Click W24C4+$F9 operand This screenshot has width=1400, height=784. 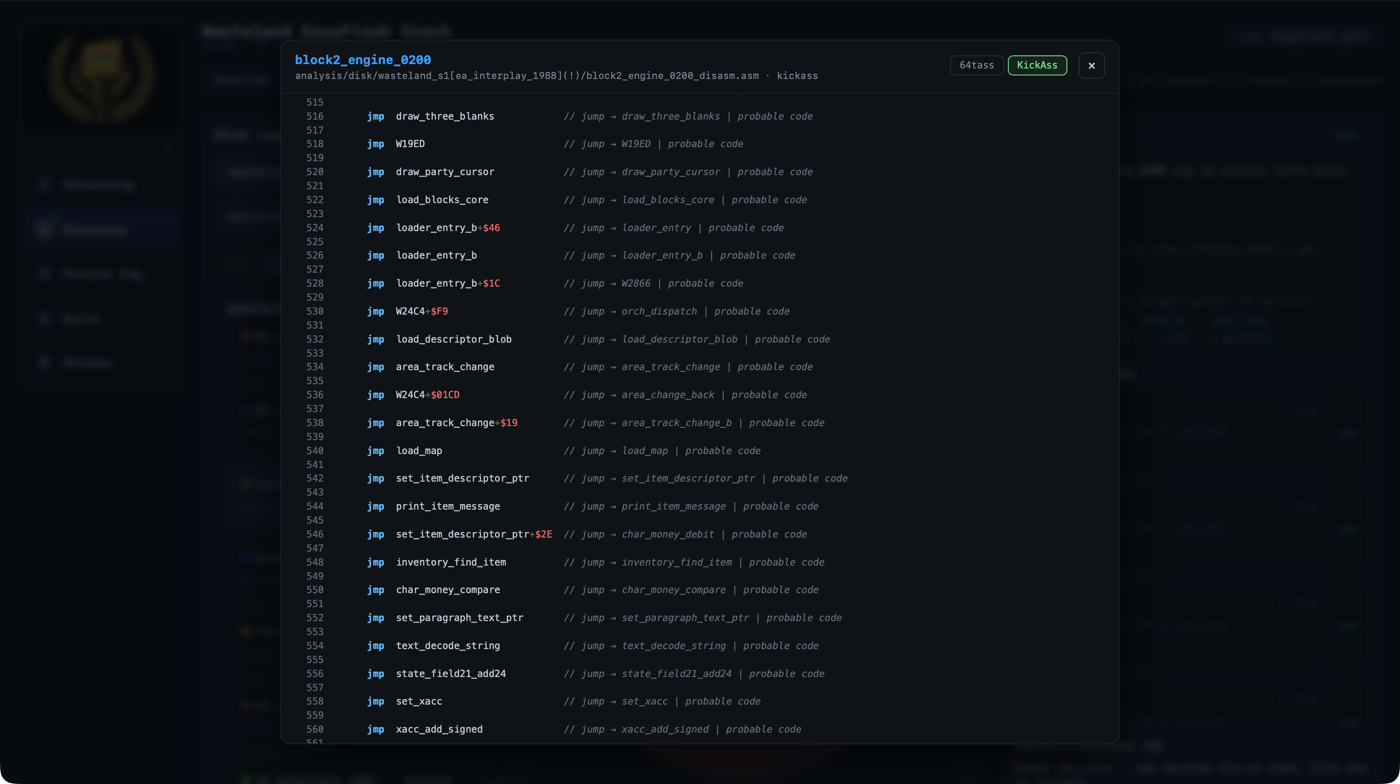(422, 311)
